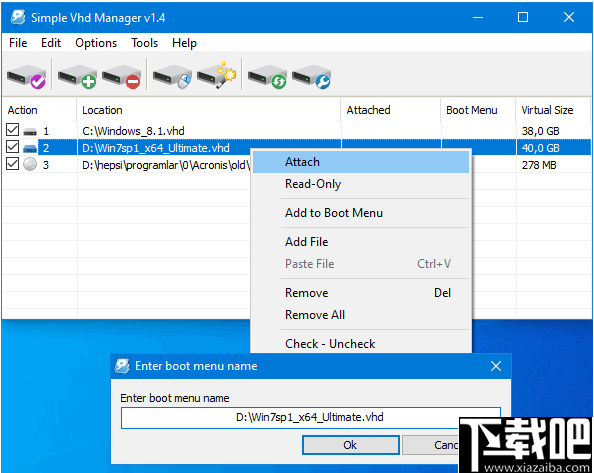
Task: Sort by the Location column header
Action: 208,110
